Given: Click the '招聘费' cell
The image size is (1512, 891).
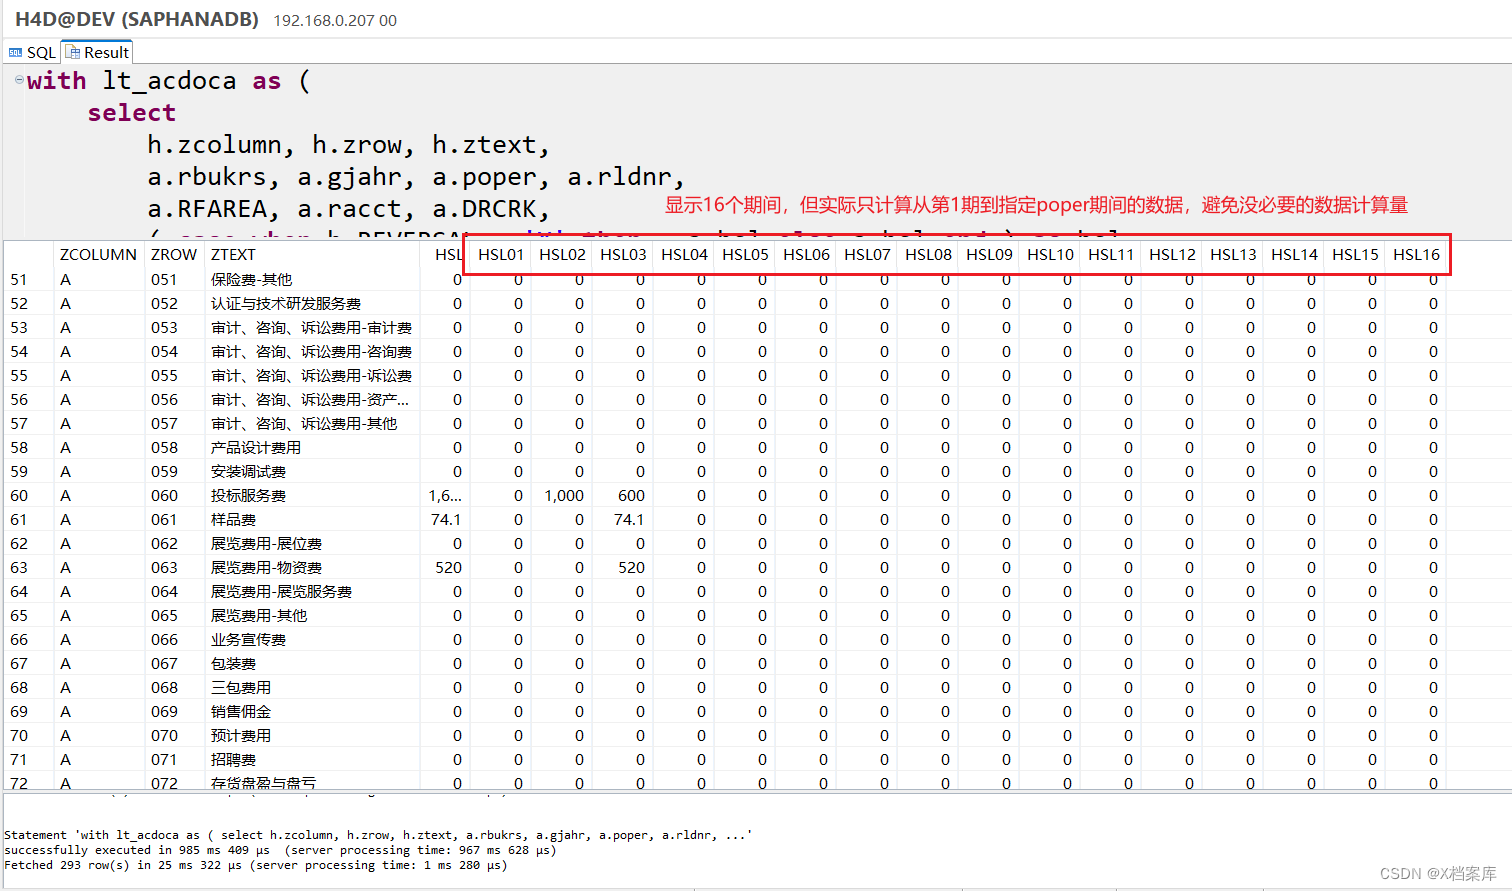Looking at the screenshot, I should (x=233, y=759).
